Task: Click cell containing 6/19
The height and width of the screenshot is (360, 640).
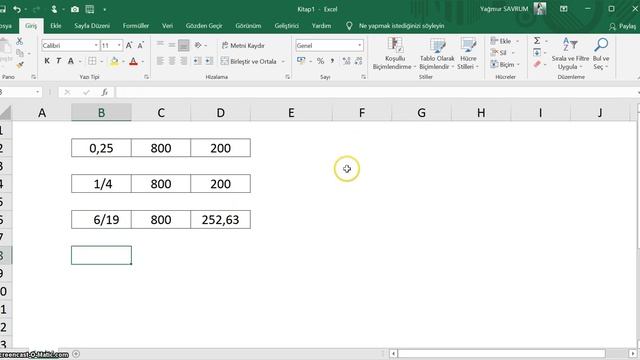Action: click(101, 220)
